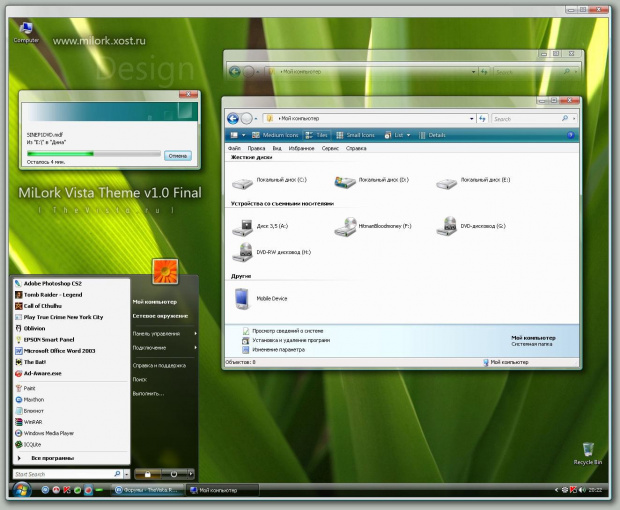Open DVD-RW drive (H:) icon
The image size is (620, 510).
(x=242, y=252)
